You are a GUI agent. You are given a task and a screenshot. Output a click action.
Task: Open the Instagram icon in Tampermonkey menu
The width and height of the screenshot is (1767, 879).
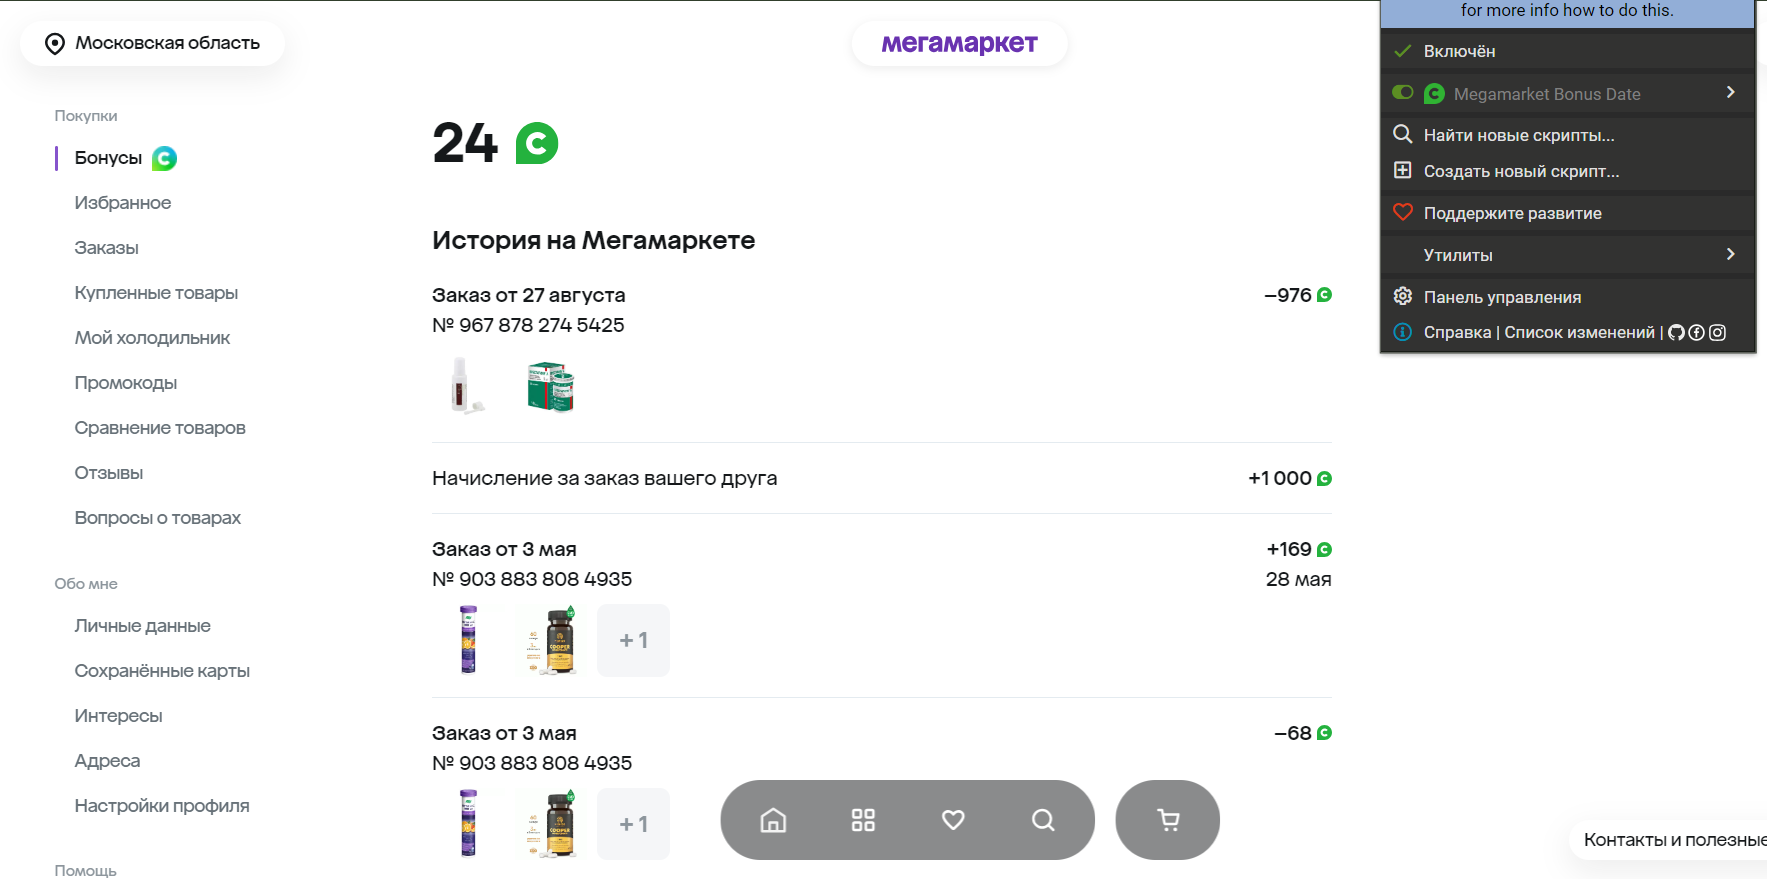click(1717, 333)
